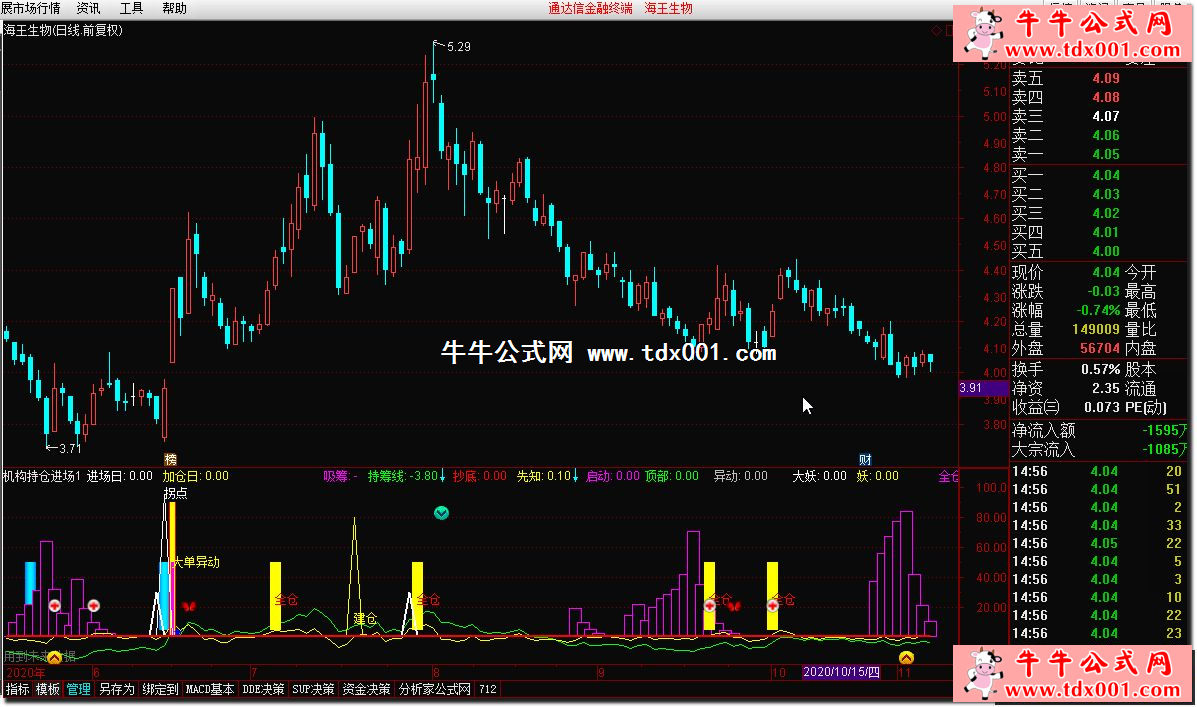Click the down arrow next to 先知 value

(575, 476)
